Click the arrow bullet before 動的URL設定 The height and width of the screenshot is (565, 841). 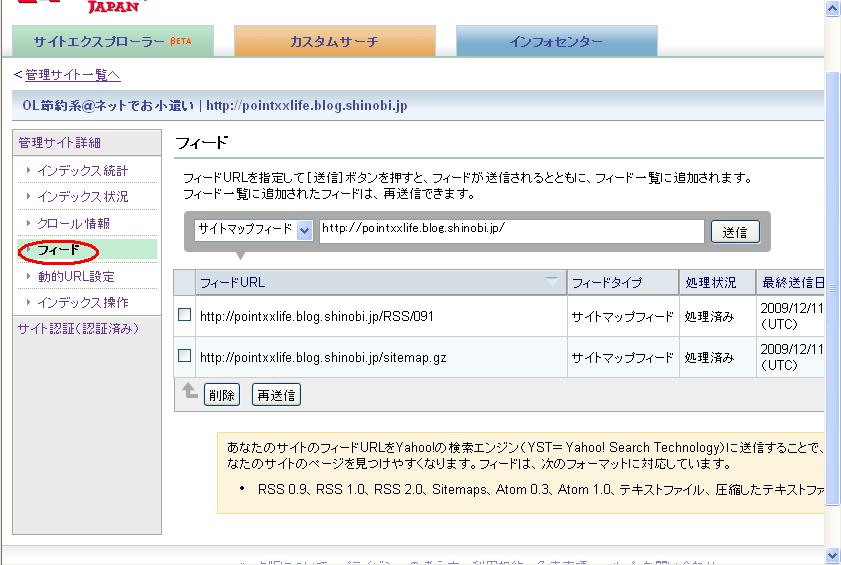[28, 276]
